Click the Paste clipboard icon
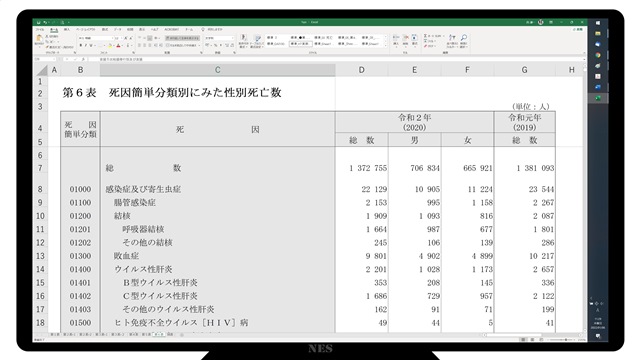Image resolution: width=640 pixels, height=360 pixels. click(x=39, y=39)
